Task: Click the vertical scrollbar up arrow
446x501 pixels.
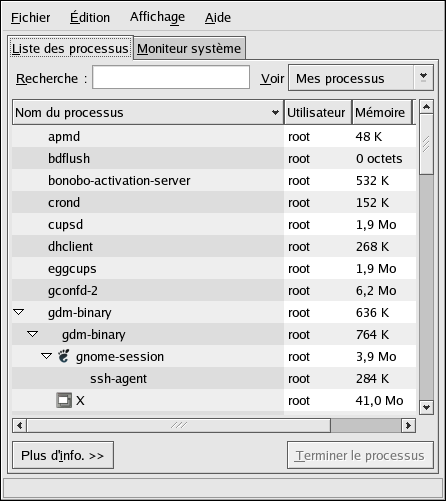Action: click(x=426, y=107)
